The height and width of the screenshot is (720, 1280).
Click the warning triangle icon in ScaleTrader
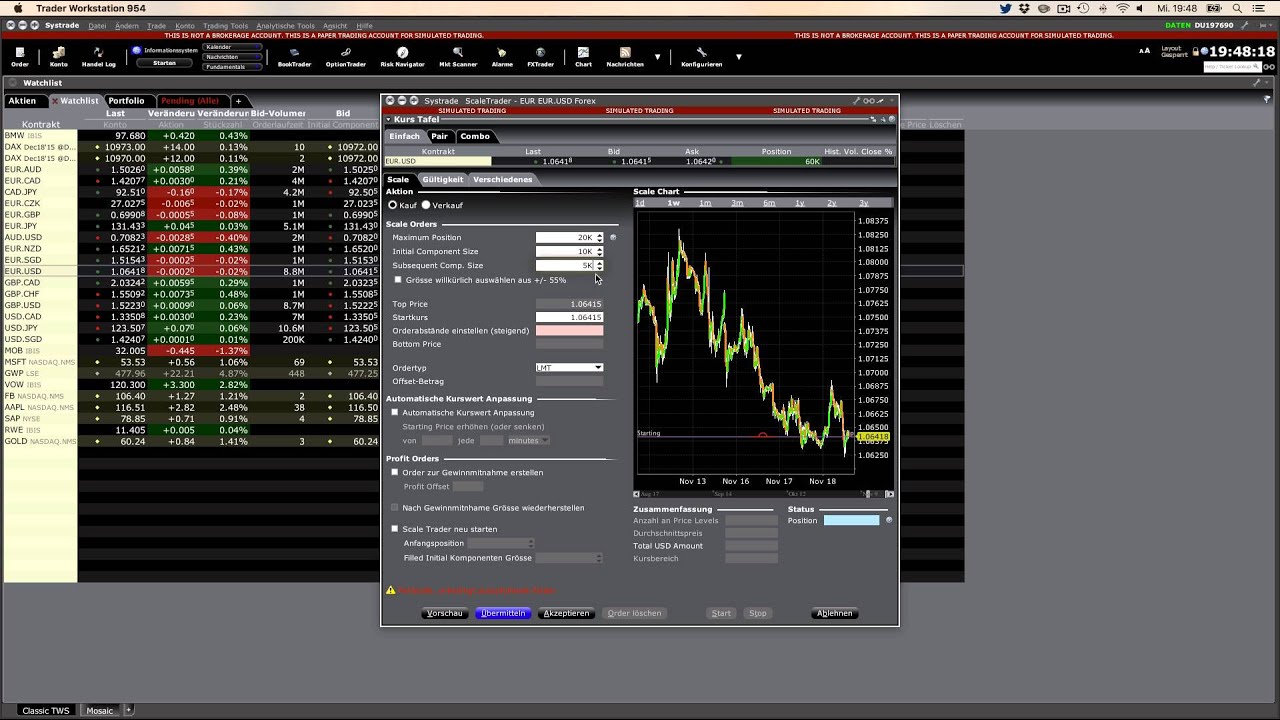[390, 590]
